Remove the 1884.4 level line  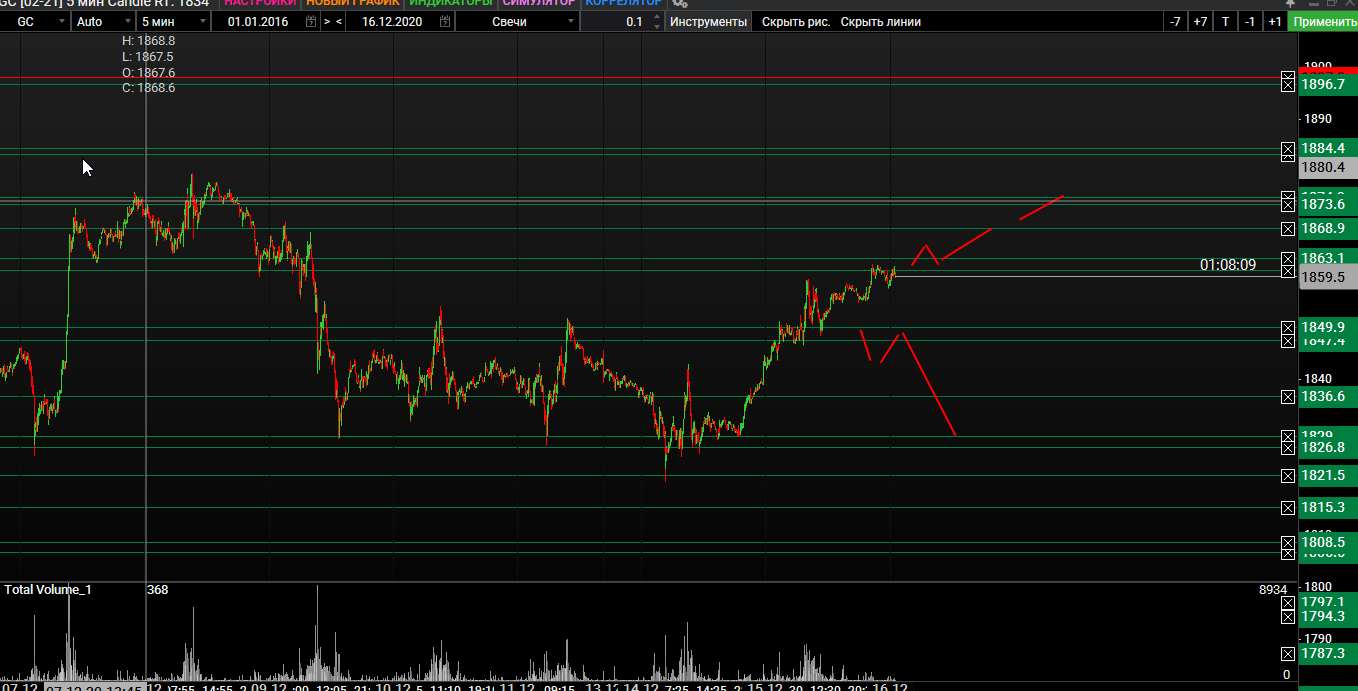(x=1288, y=149)
